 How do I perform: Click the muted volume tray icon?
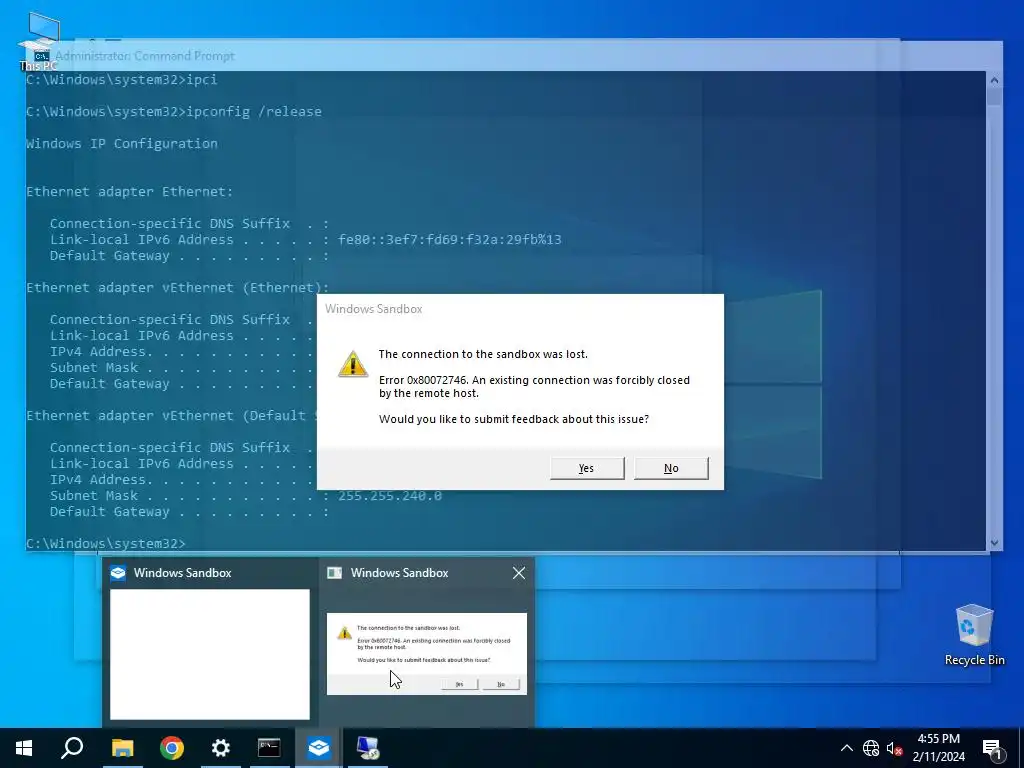click(894, 748)
